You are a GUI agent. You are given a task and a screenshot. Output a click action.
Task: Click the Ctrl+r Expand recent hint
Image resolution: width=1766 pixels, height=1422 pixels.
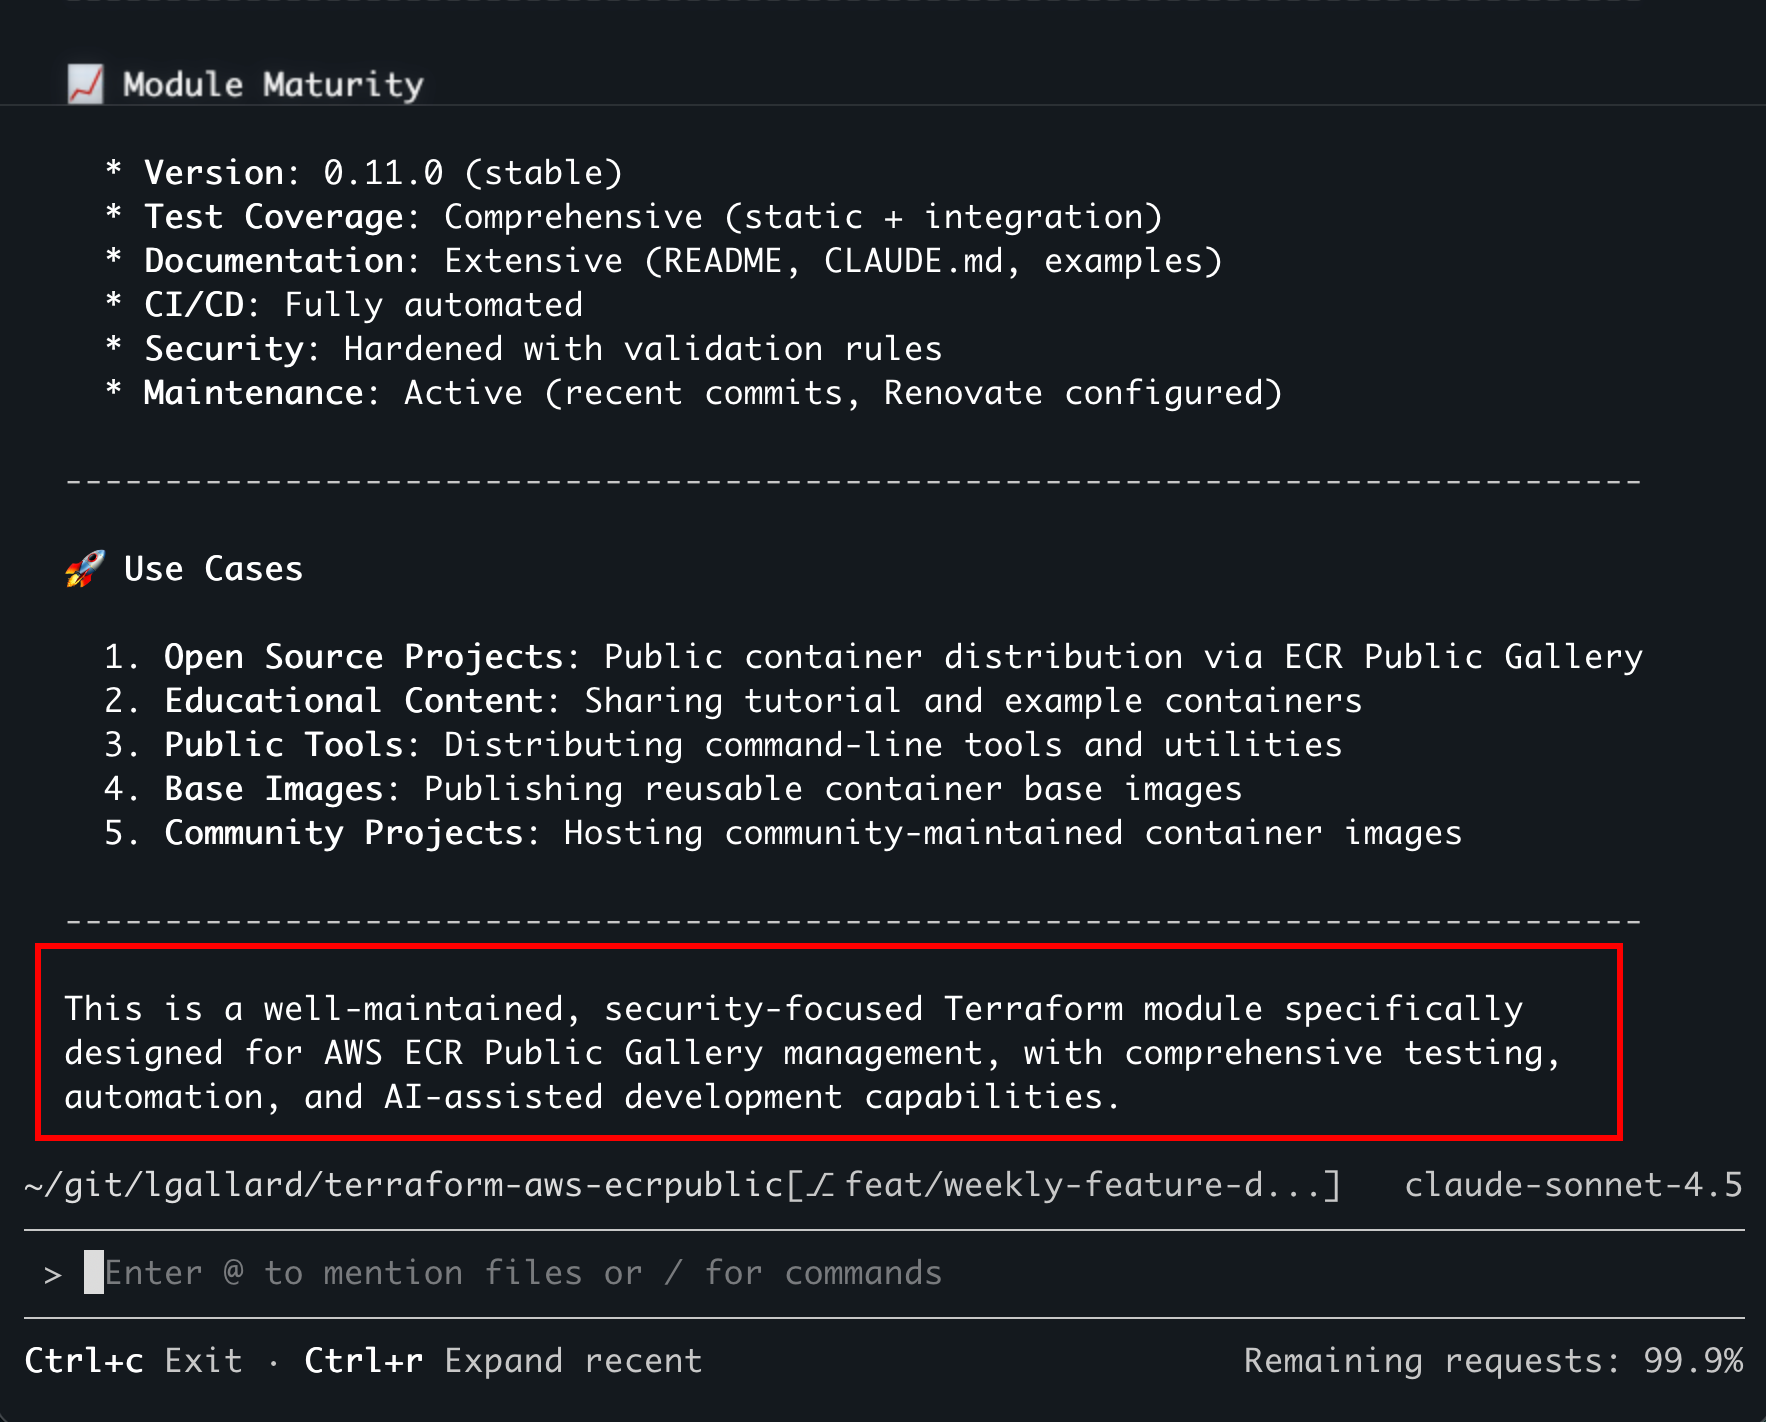click(503, 1361)
